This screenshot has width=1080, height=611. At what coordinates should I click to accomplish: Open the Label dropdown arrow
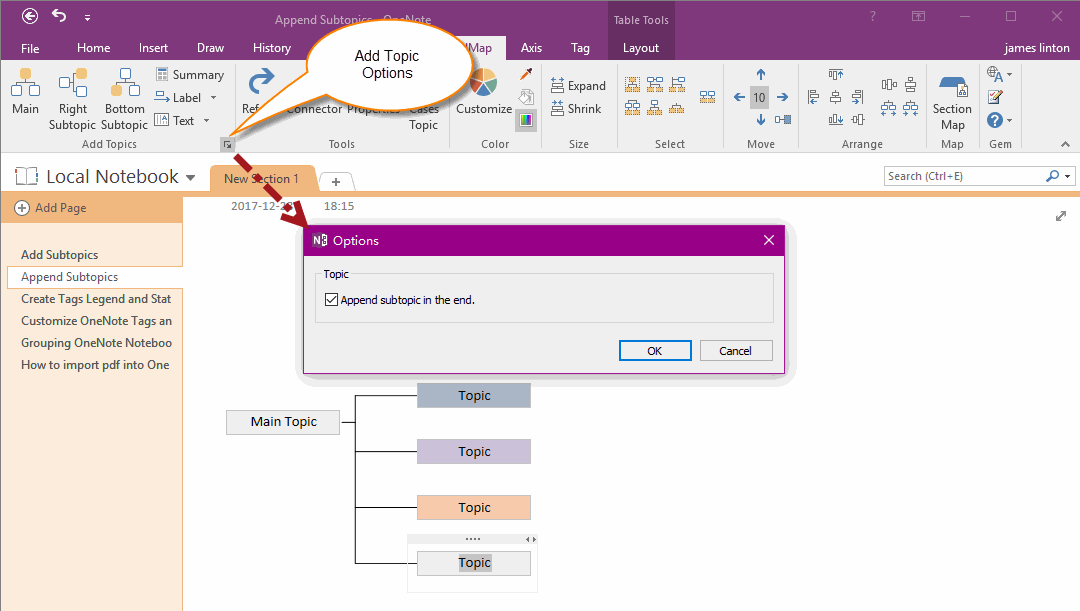[x=214, y=98]
